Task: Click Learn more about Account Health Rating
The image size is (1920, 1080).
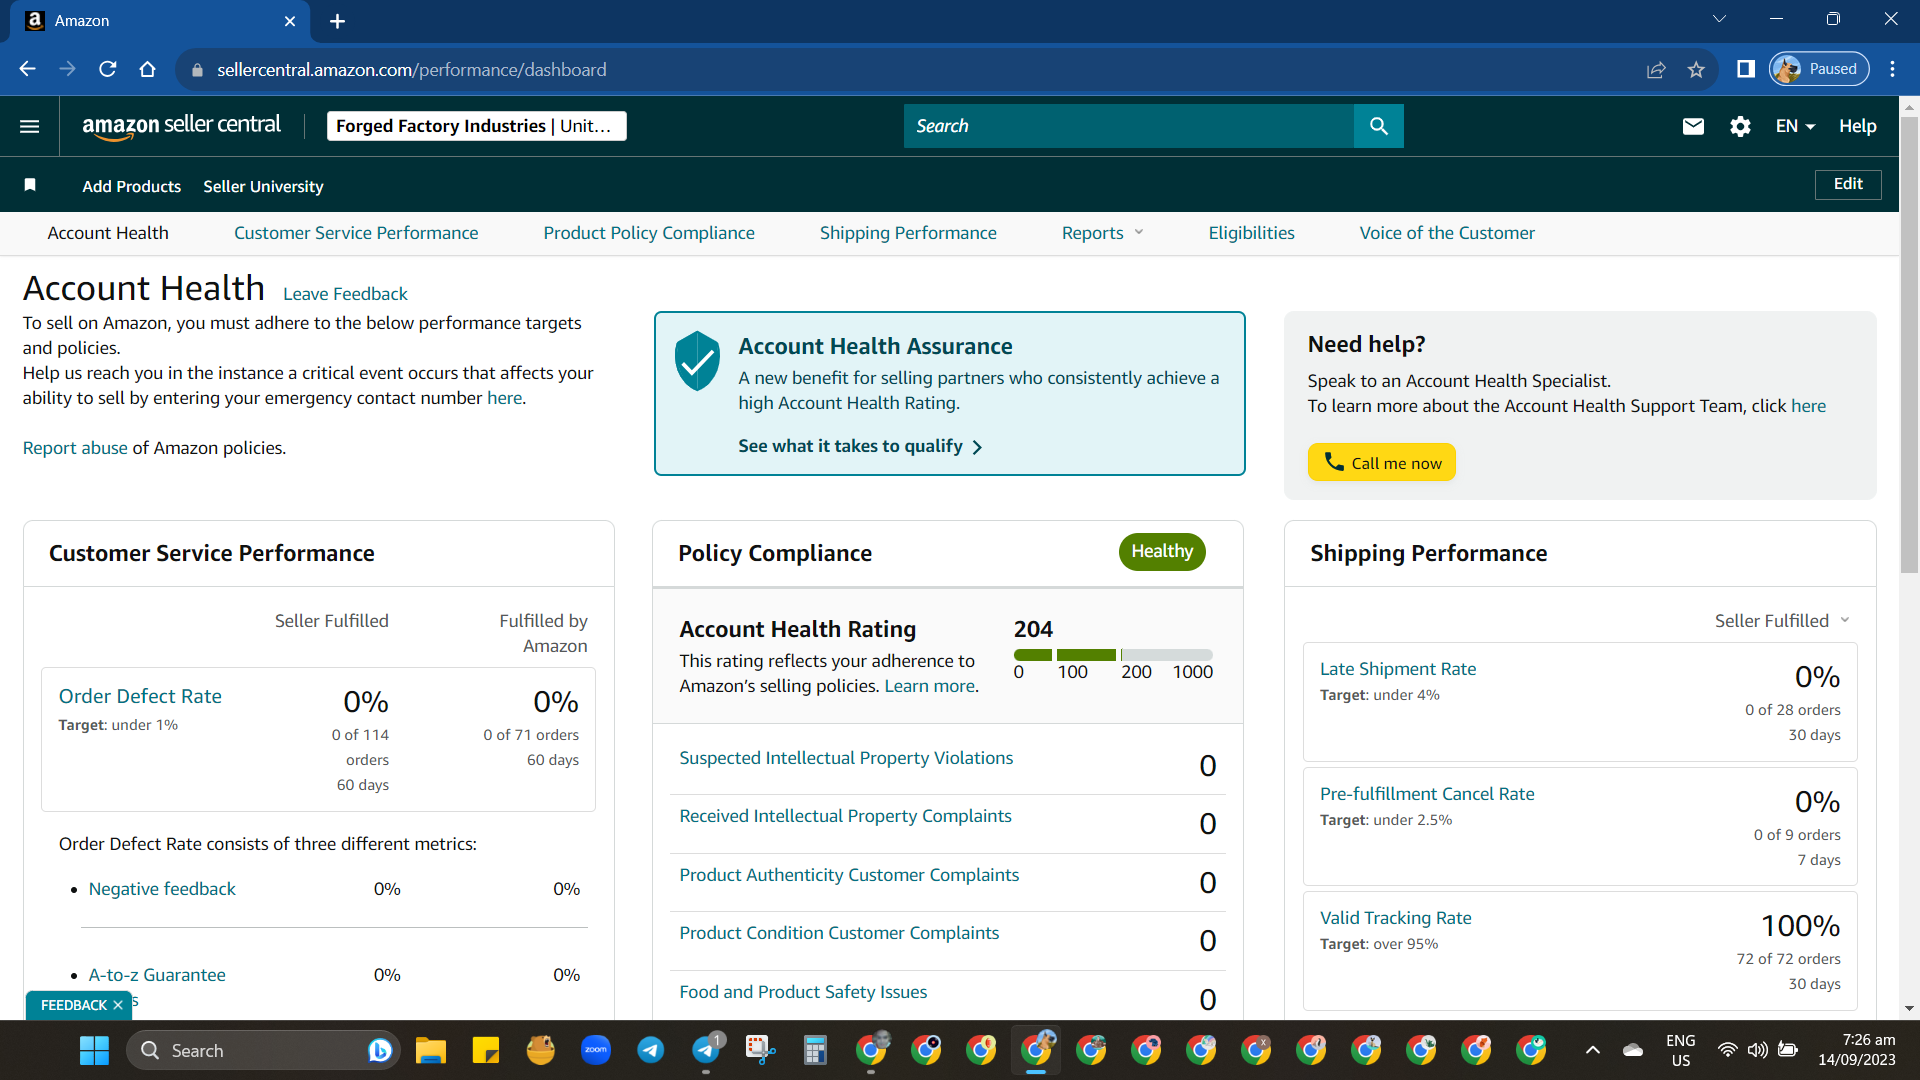Action: click(x=929, y=686)
